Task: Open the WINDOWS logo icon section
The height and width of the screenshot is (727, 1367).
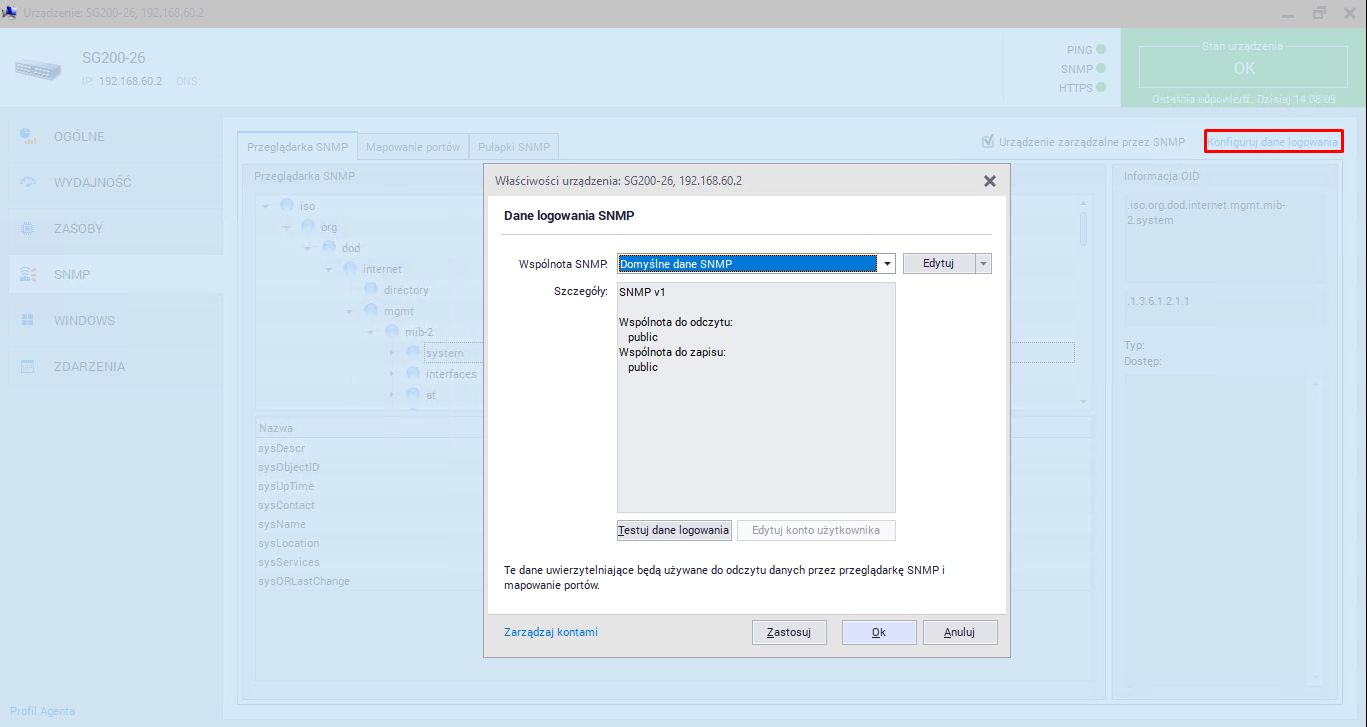Action: pos(28,320)
